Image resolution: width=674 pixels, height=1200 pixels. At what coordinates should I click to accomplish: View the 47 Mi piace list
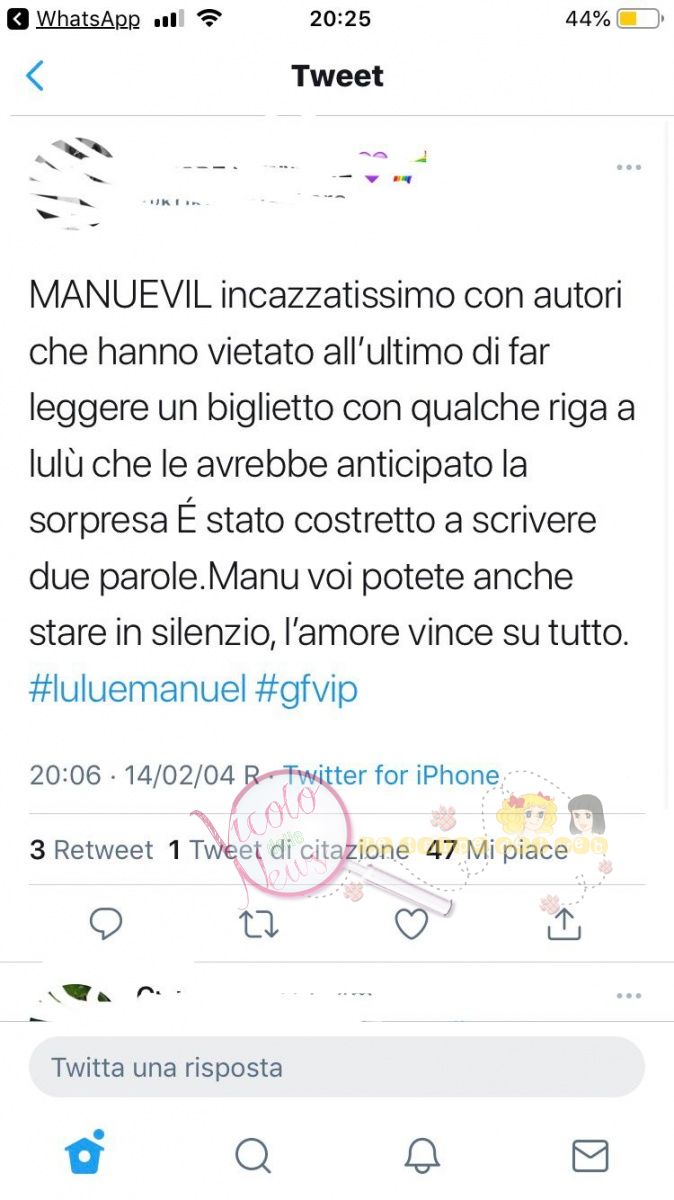[497, 850]
